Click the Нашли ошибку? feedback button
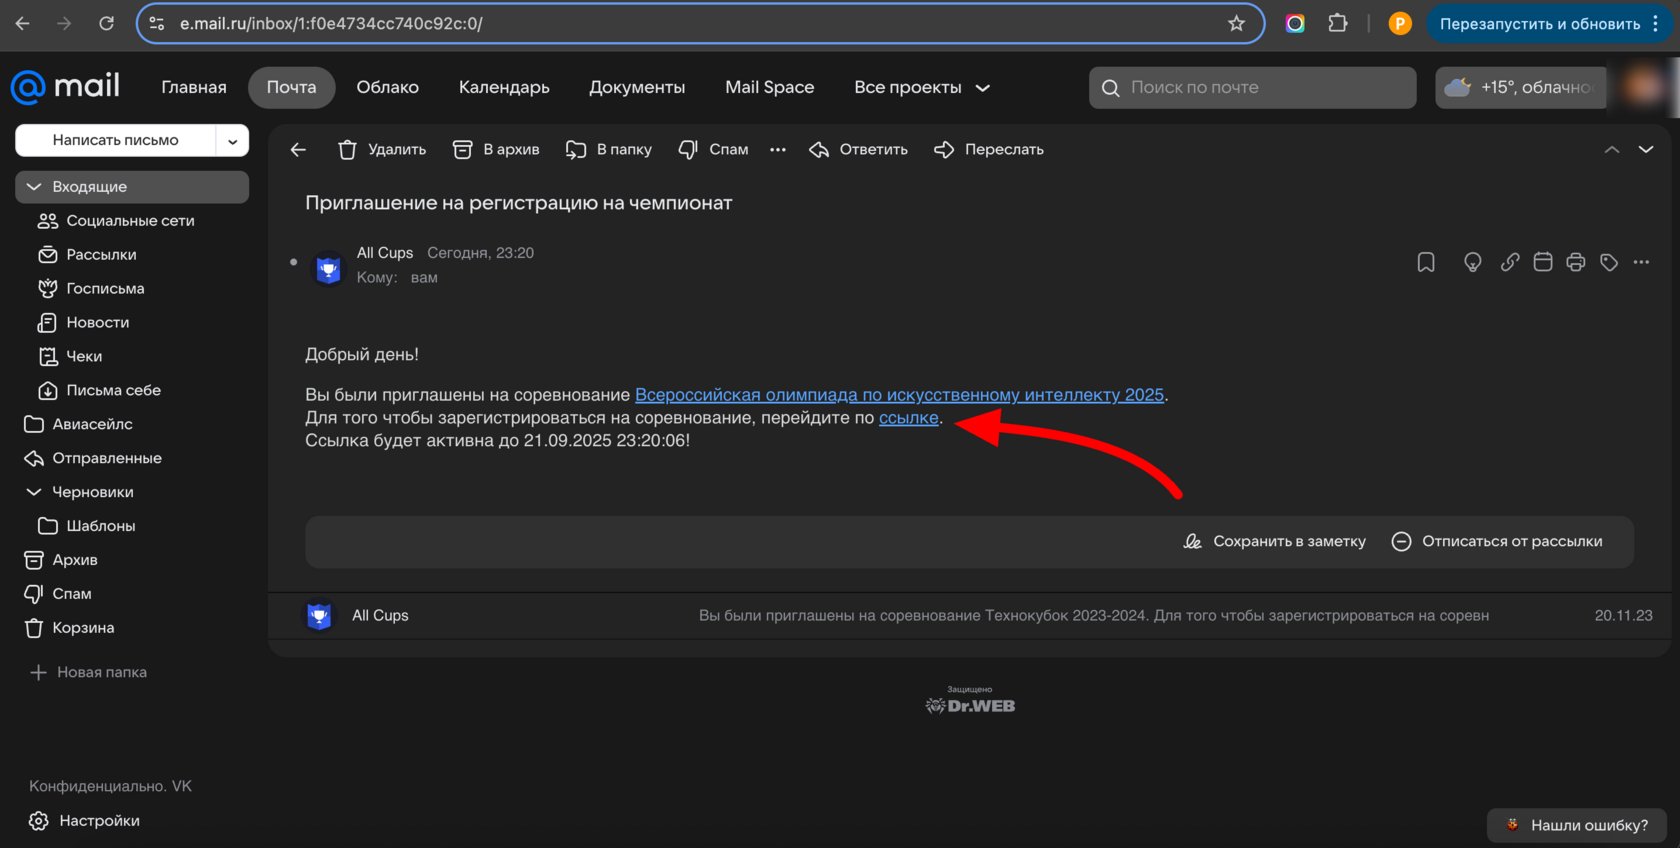Viewport: 1680px width, 848px height. tap(1577, 825)
